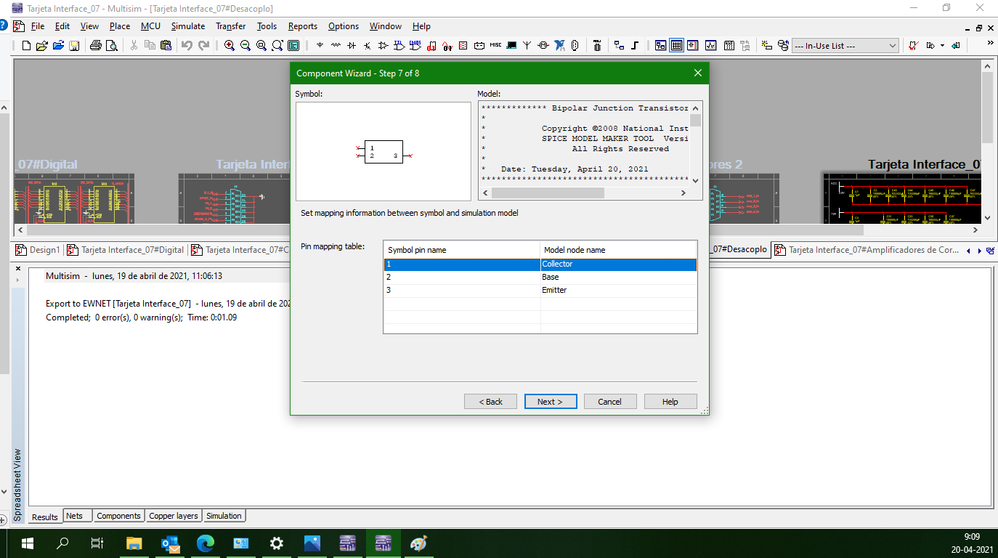Open the Reports menu
Viewport: 998px width, 558px height.
[x=302, y=26]
